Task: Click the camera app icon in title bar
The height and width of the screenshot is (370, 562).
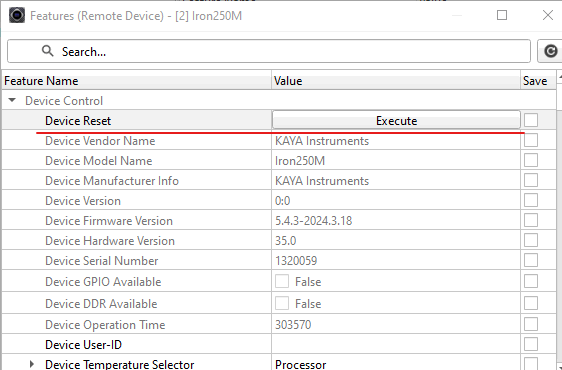Action: coord(17,15)
